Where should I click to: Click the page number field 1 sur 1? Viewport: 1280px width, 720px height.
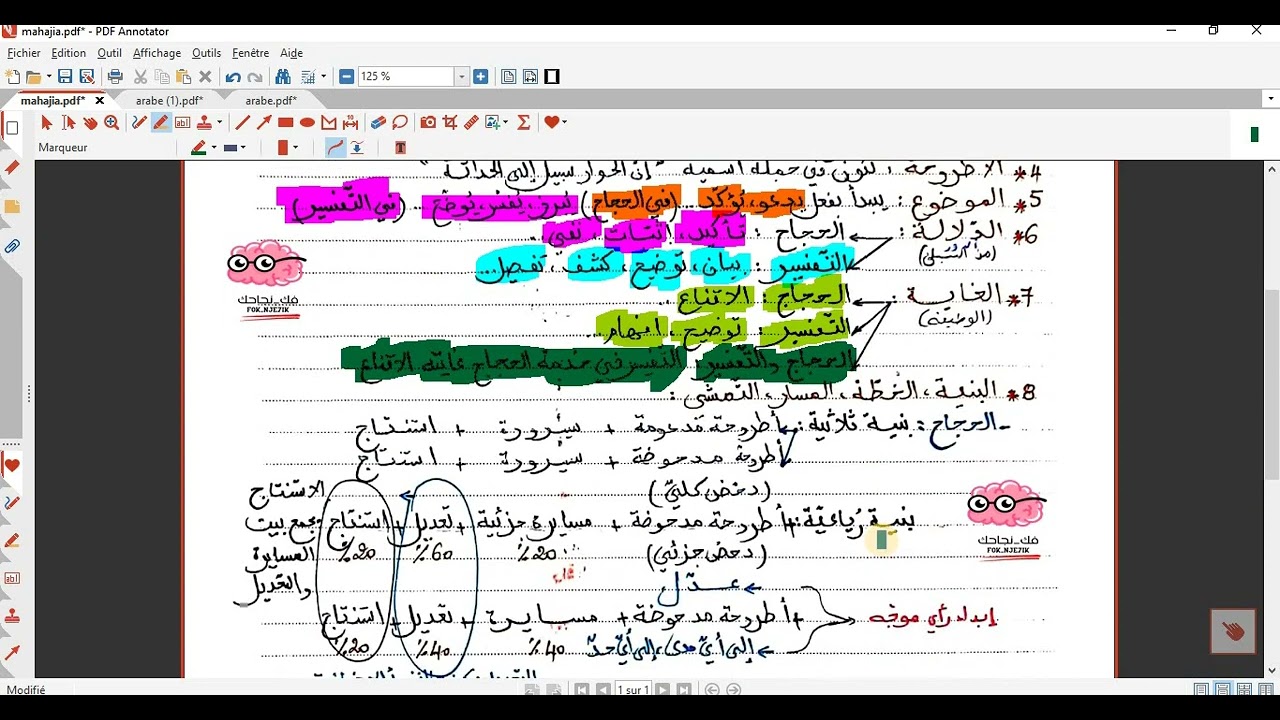(631, 690)
